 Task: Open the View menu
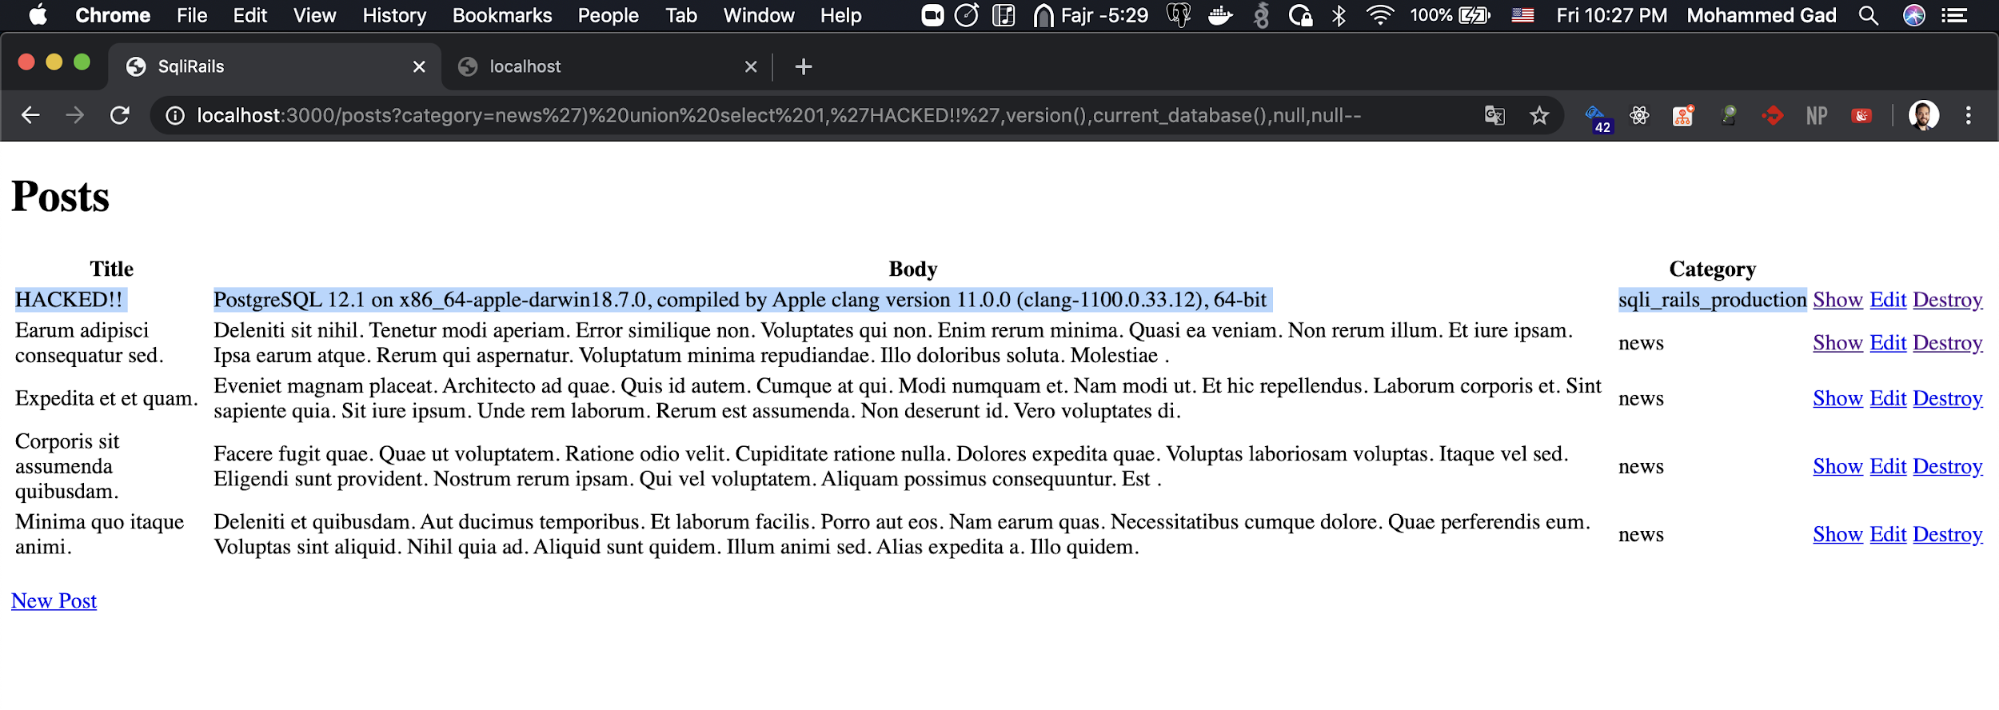pos(314,15)
